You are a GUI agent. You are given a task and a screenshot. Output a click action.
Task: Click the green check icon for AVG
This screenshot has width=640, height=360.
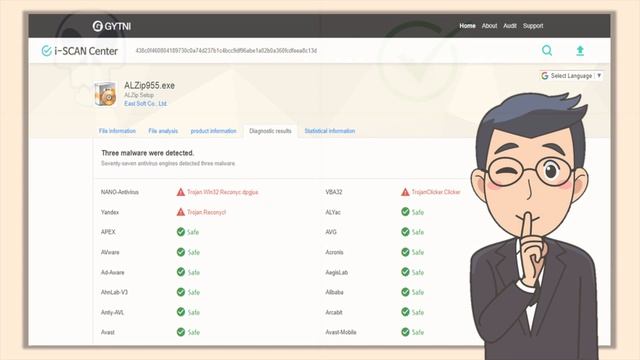(405, 232)
